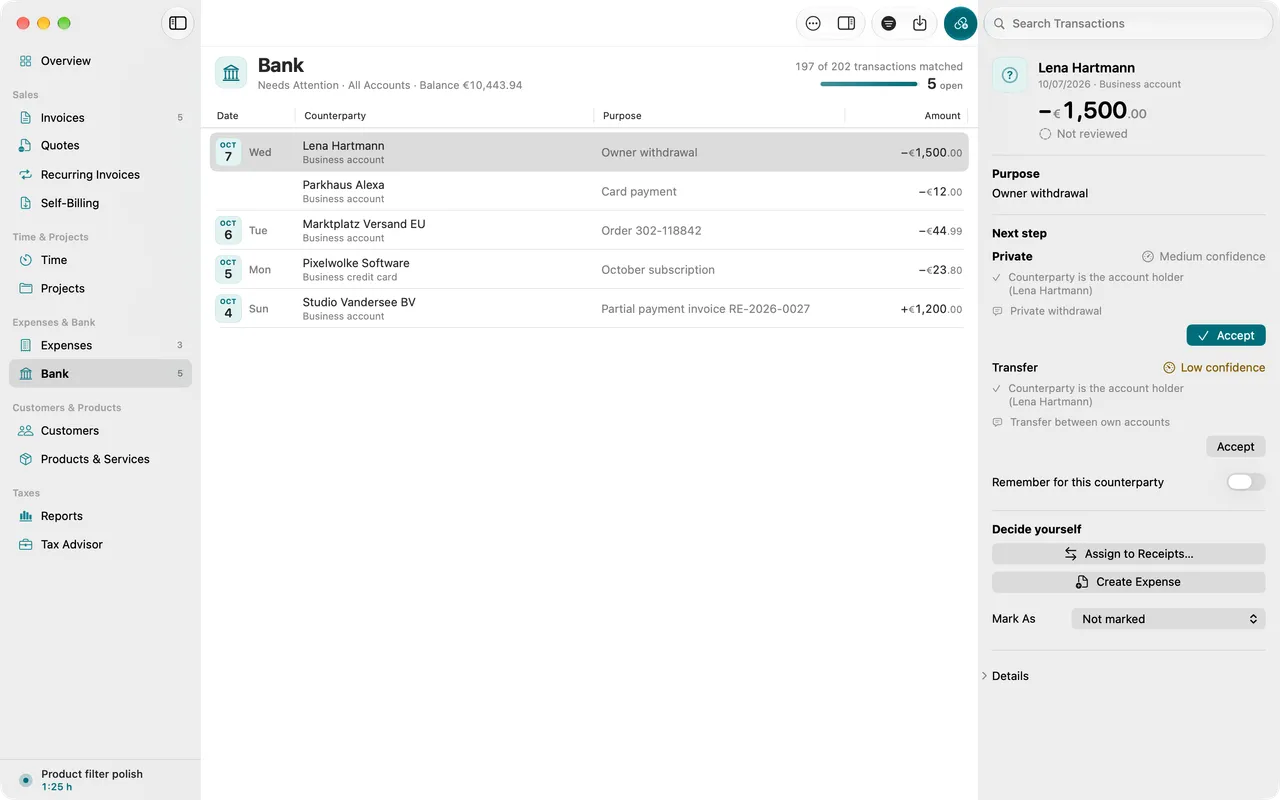
Task: Mark transaction reviewed via Not reviewed circle
Action: [x=1045, y=134]
